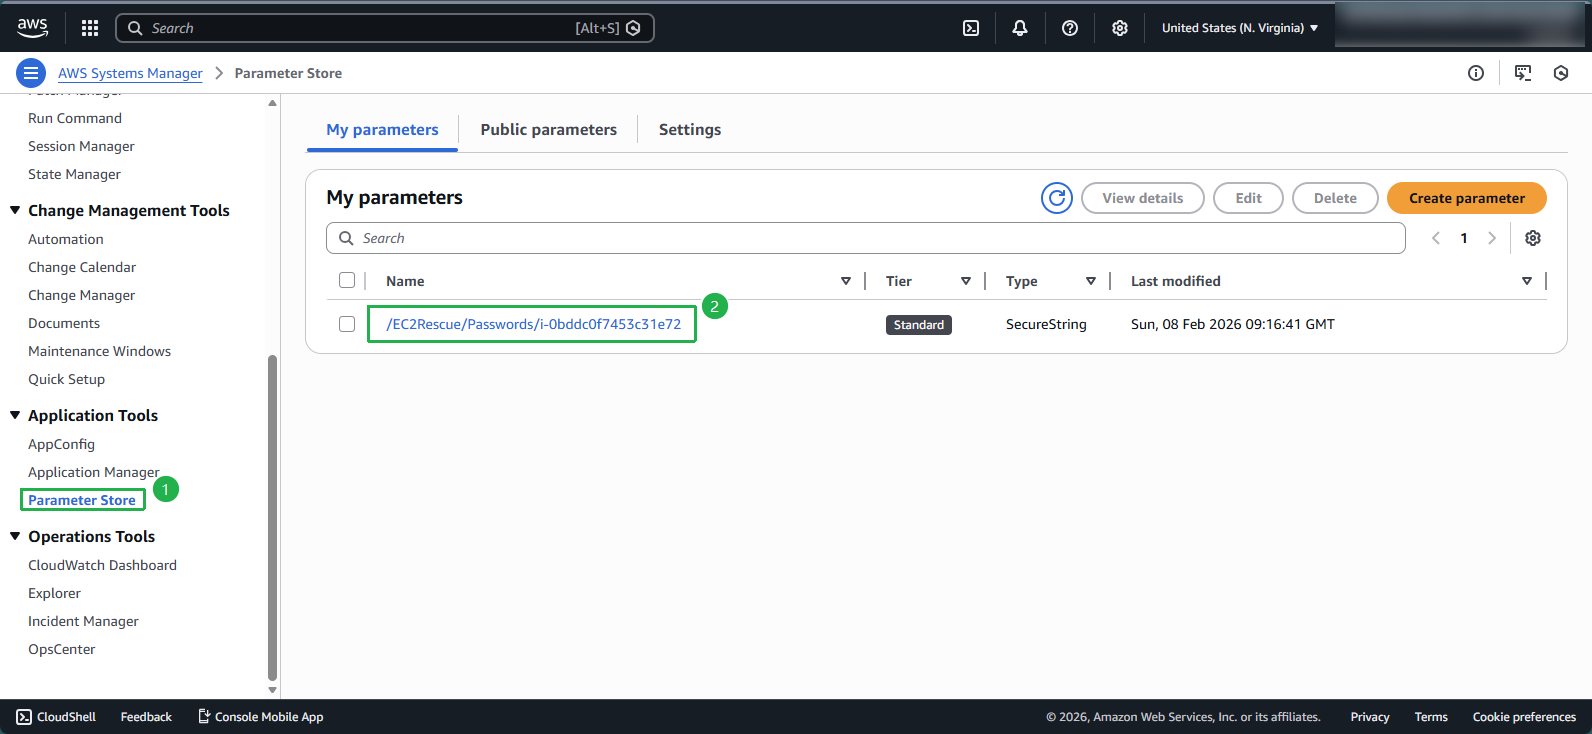Open the tutorials panel icon near info
The width and height of the screenshot is (1592, 734).
coord(1523,73)
